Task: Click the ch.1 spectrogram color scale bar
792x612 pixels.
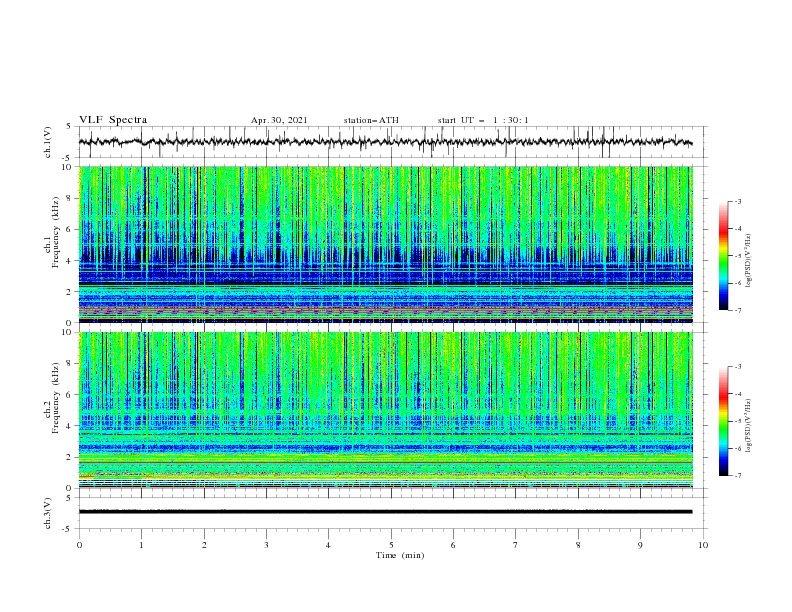Action: coord(723,256)
